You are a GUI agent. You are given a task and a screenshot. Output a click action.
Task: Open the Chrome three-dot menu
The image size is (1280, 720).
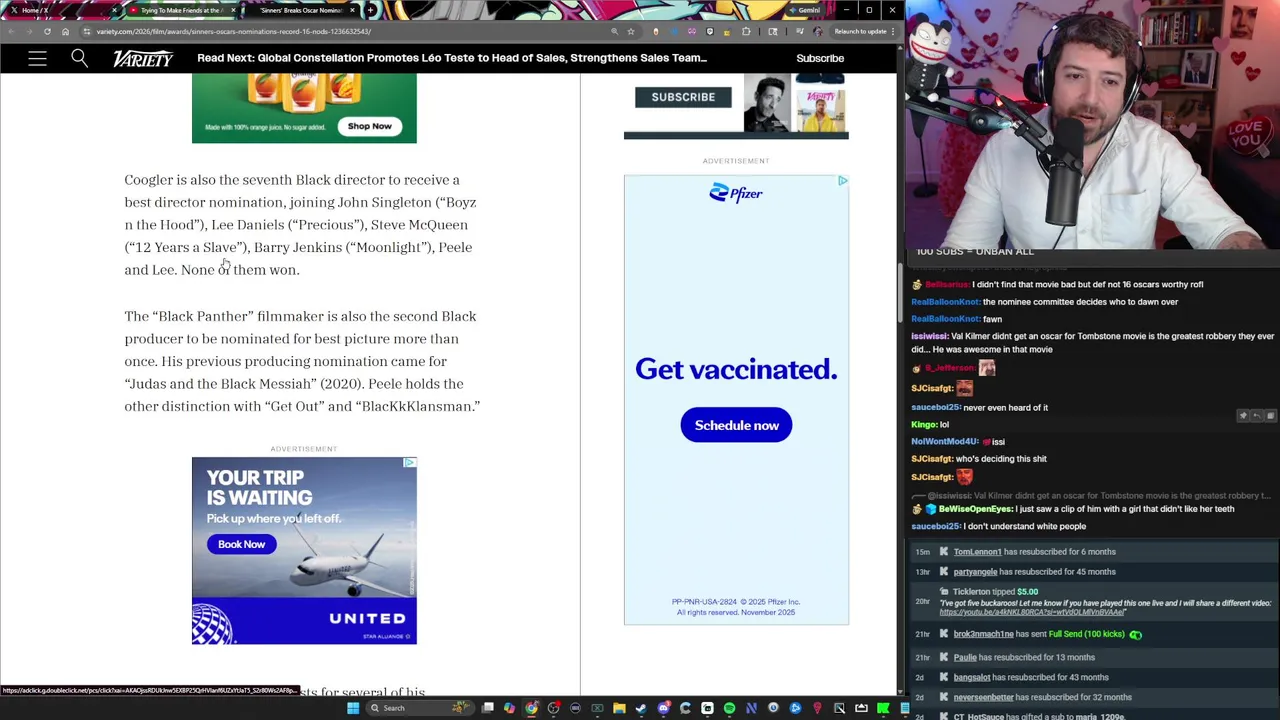tap(893, 31)
